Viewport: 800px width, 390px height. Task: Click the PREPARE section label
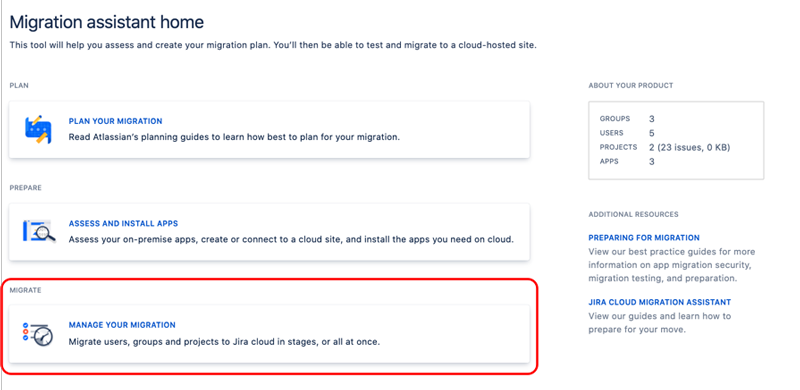tap(26, 188)
